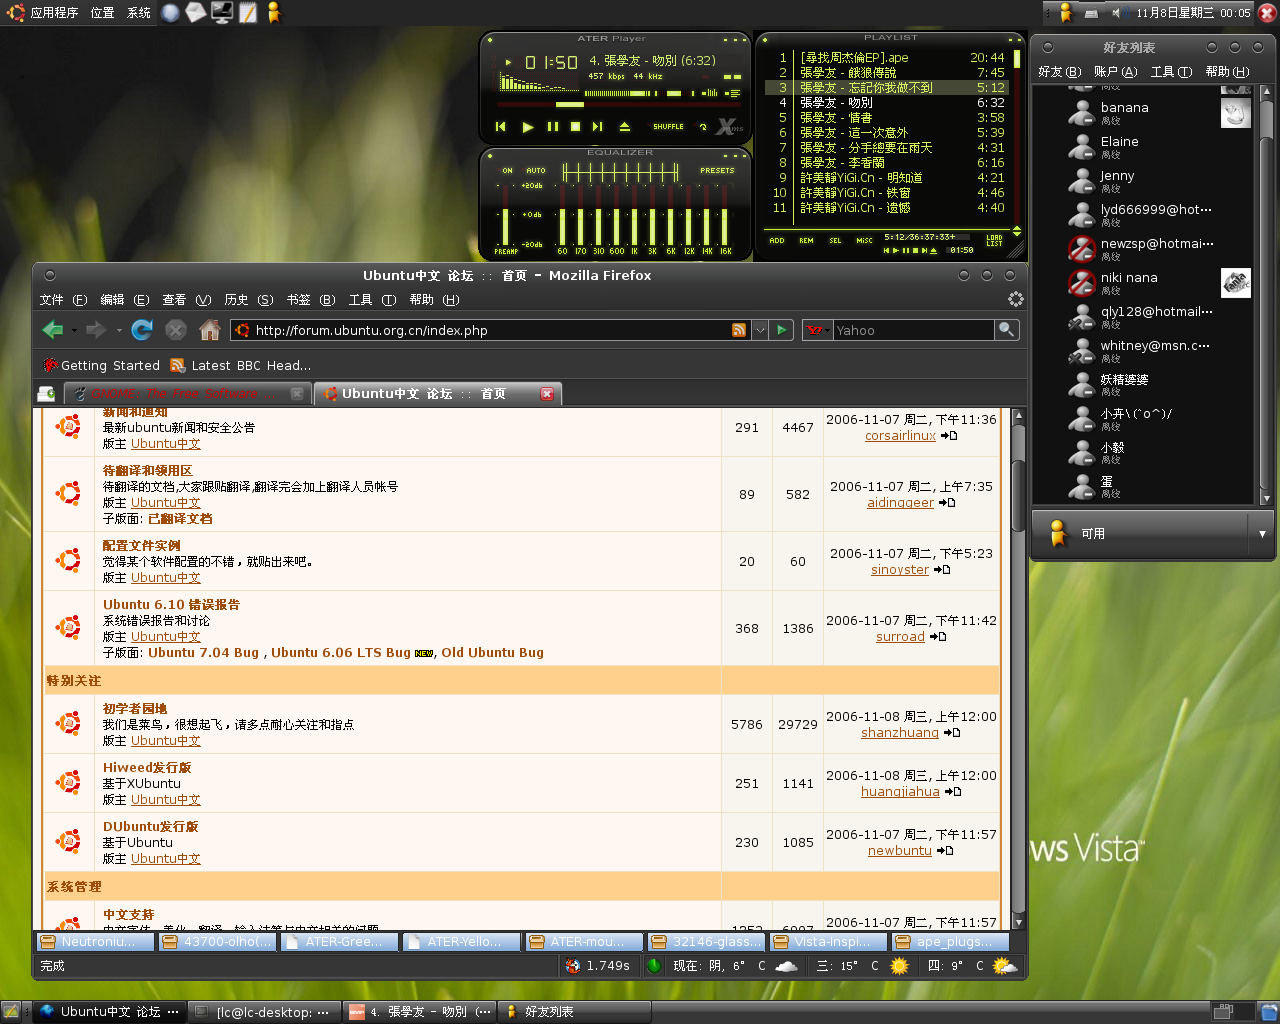Open equalizer PRESETS menu
This screenshot has width=1280, height=1024.
[717, 170]
